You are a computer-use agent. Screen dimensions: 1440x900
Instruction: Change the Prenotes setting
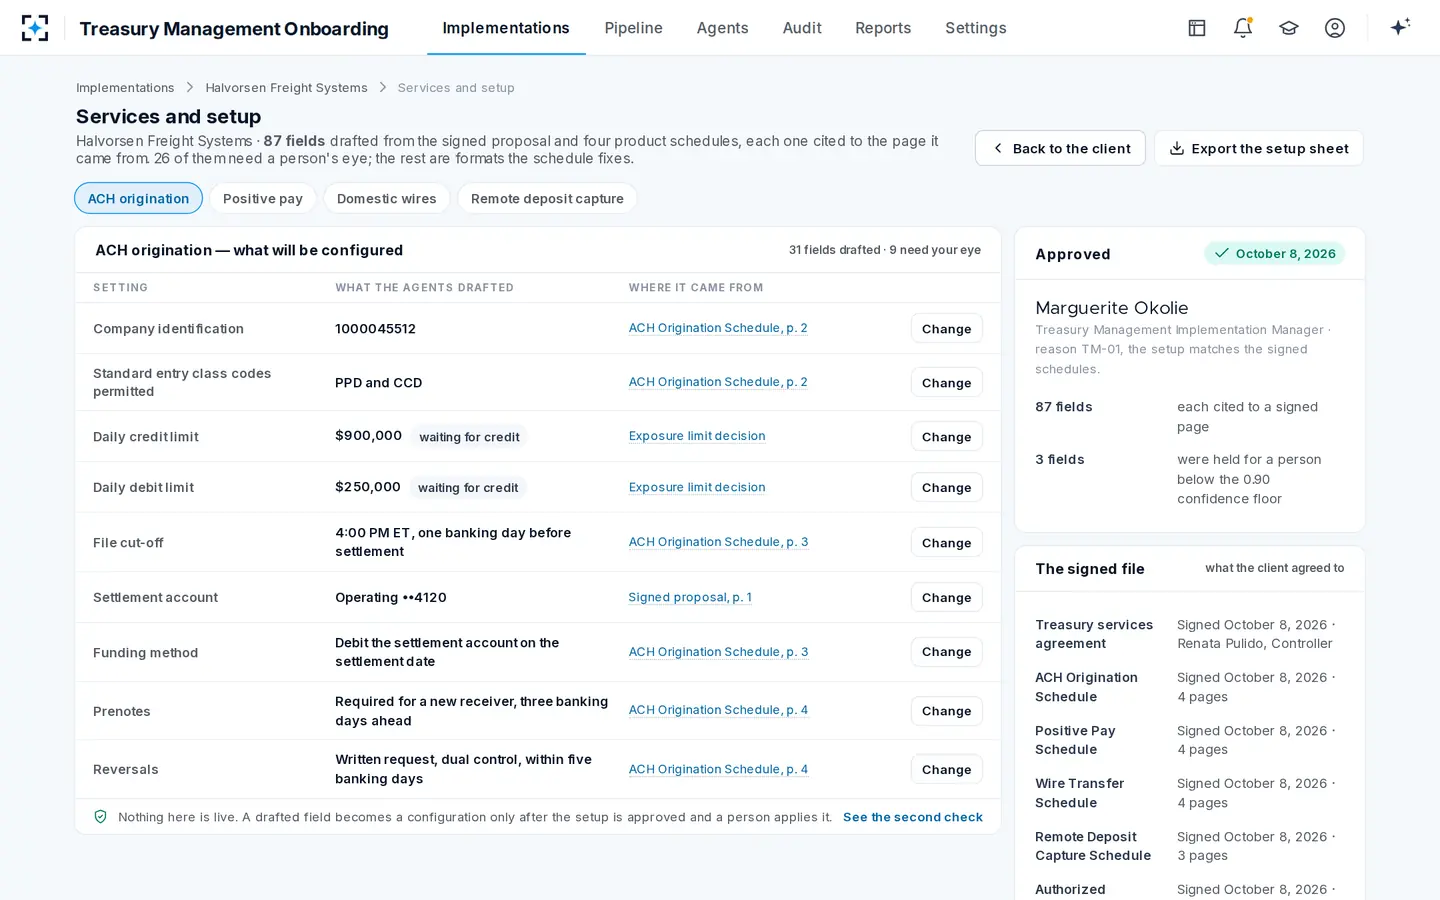(x=946, y=710)
